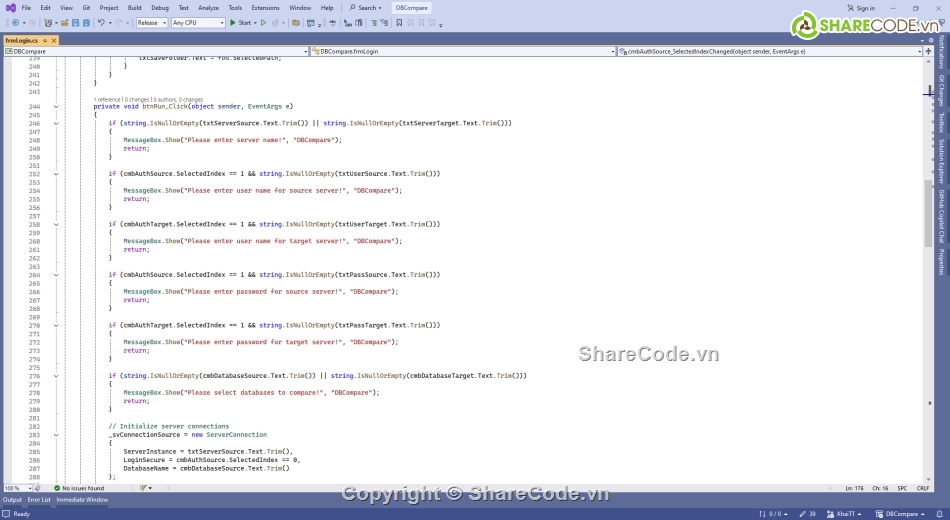This screenshot has height=520, width=950.
Task: Click the KhaiTT branch in status bar
Action: [845, 514]
